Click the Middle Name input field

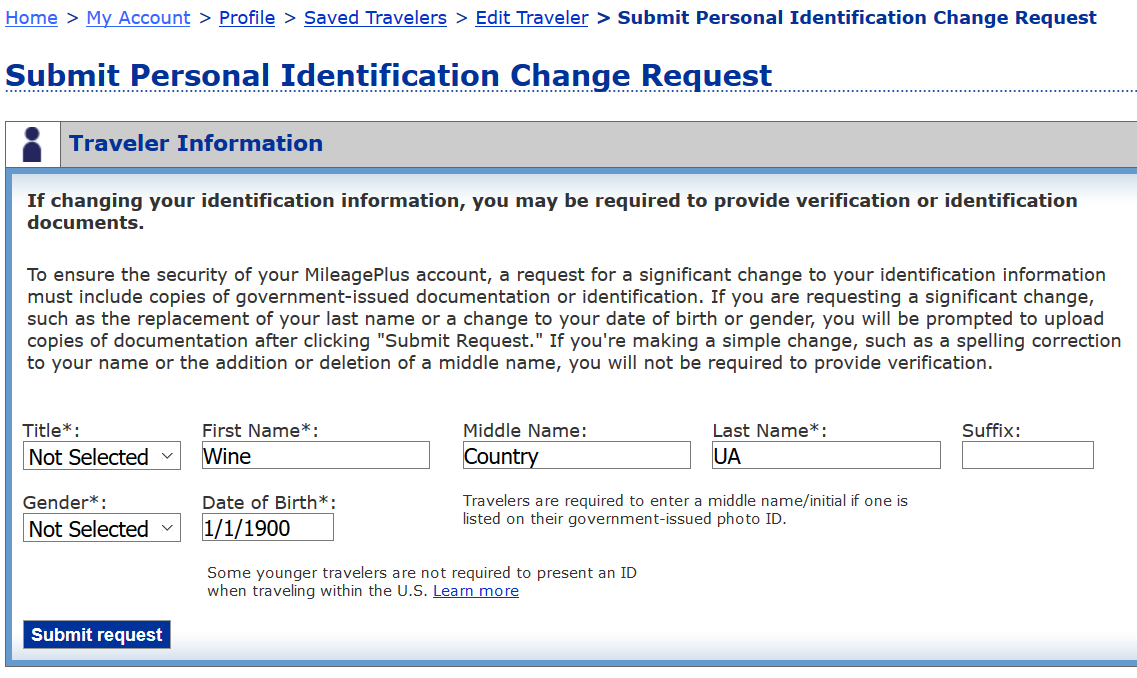(576, 457)
